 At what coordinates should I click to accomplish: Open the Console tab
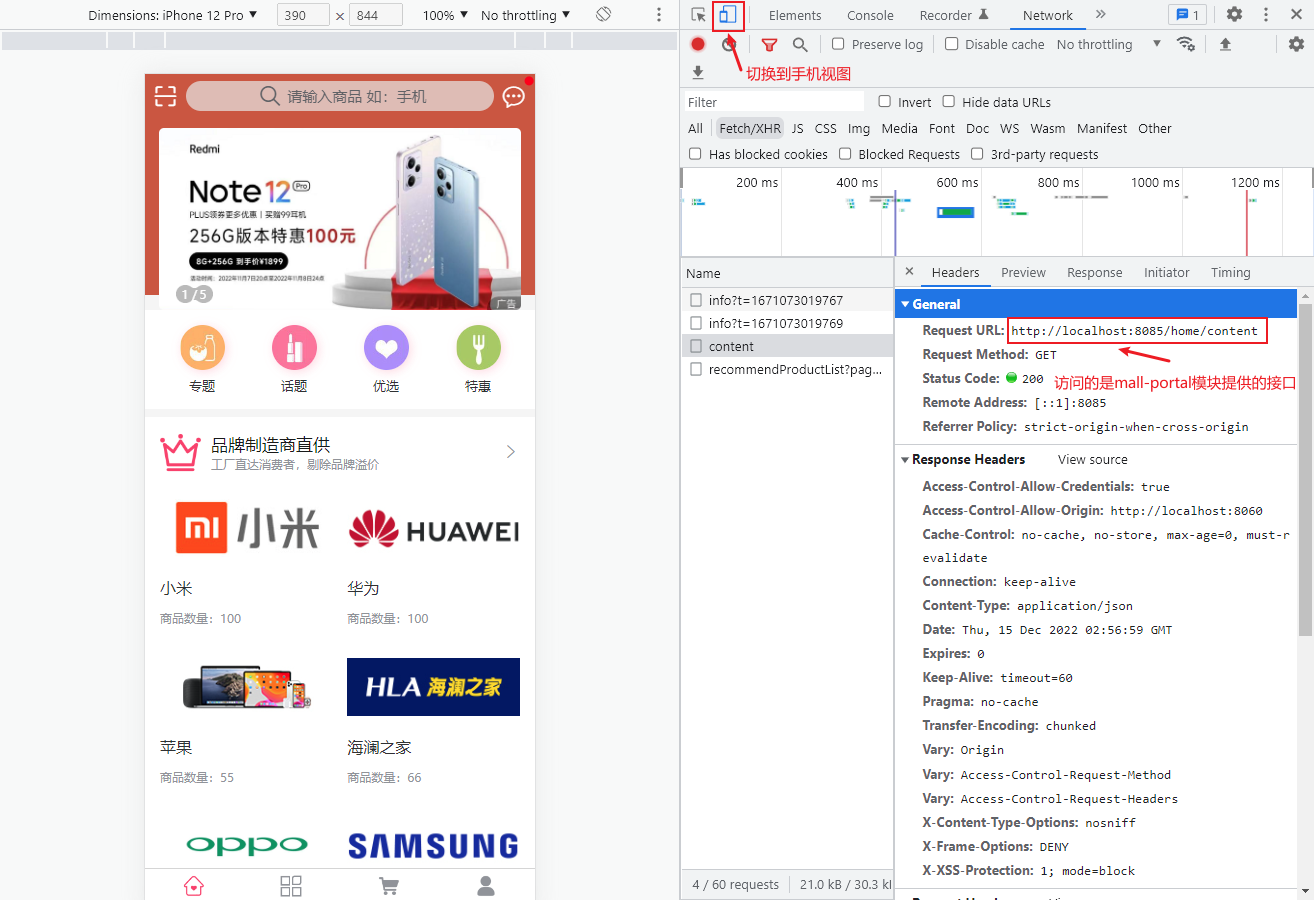click(870, 15)
